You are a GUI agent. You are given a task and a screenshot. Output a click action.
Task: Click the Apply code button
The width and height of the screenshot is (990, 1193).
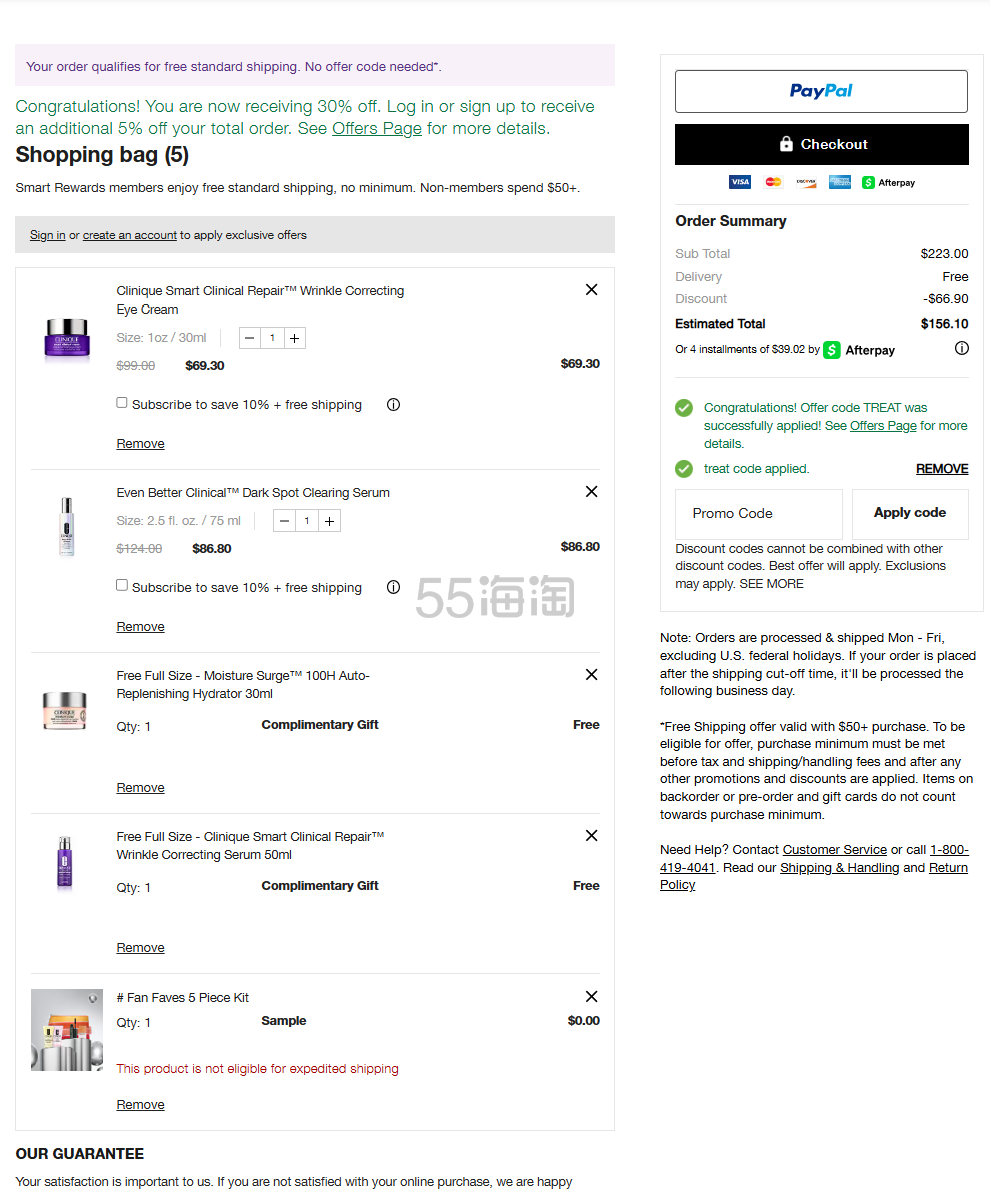[910, 514]
